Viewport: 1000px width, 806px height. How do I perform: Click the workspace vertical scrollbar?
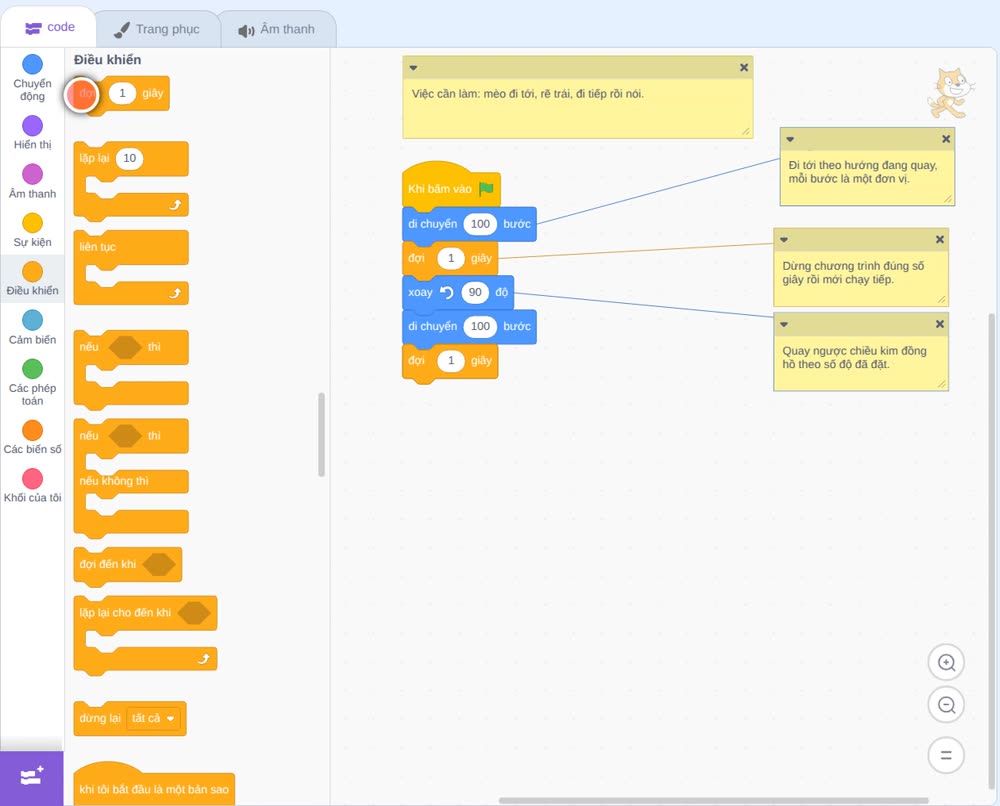[x=991, y=551]
